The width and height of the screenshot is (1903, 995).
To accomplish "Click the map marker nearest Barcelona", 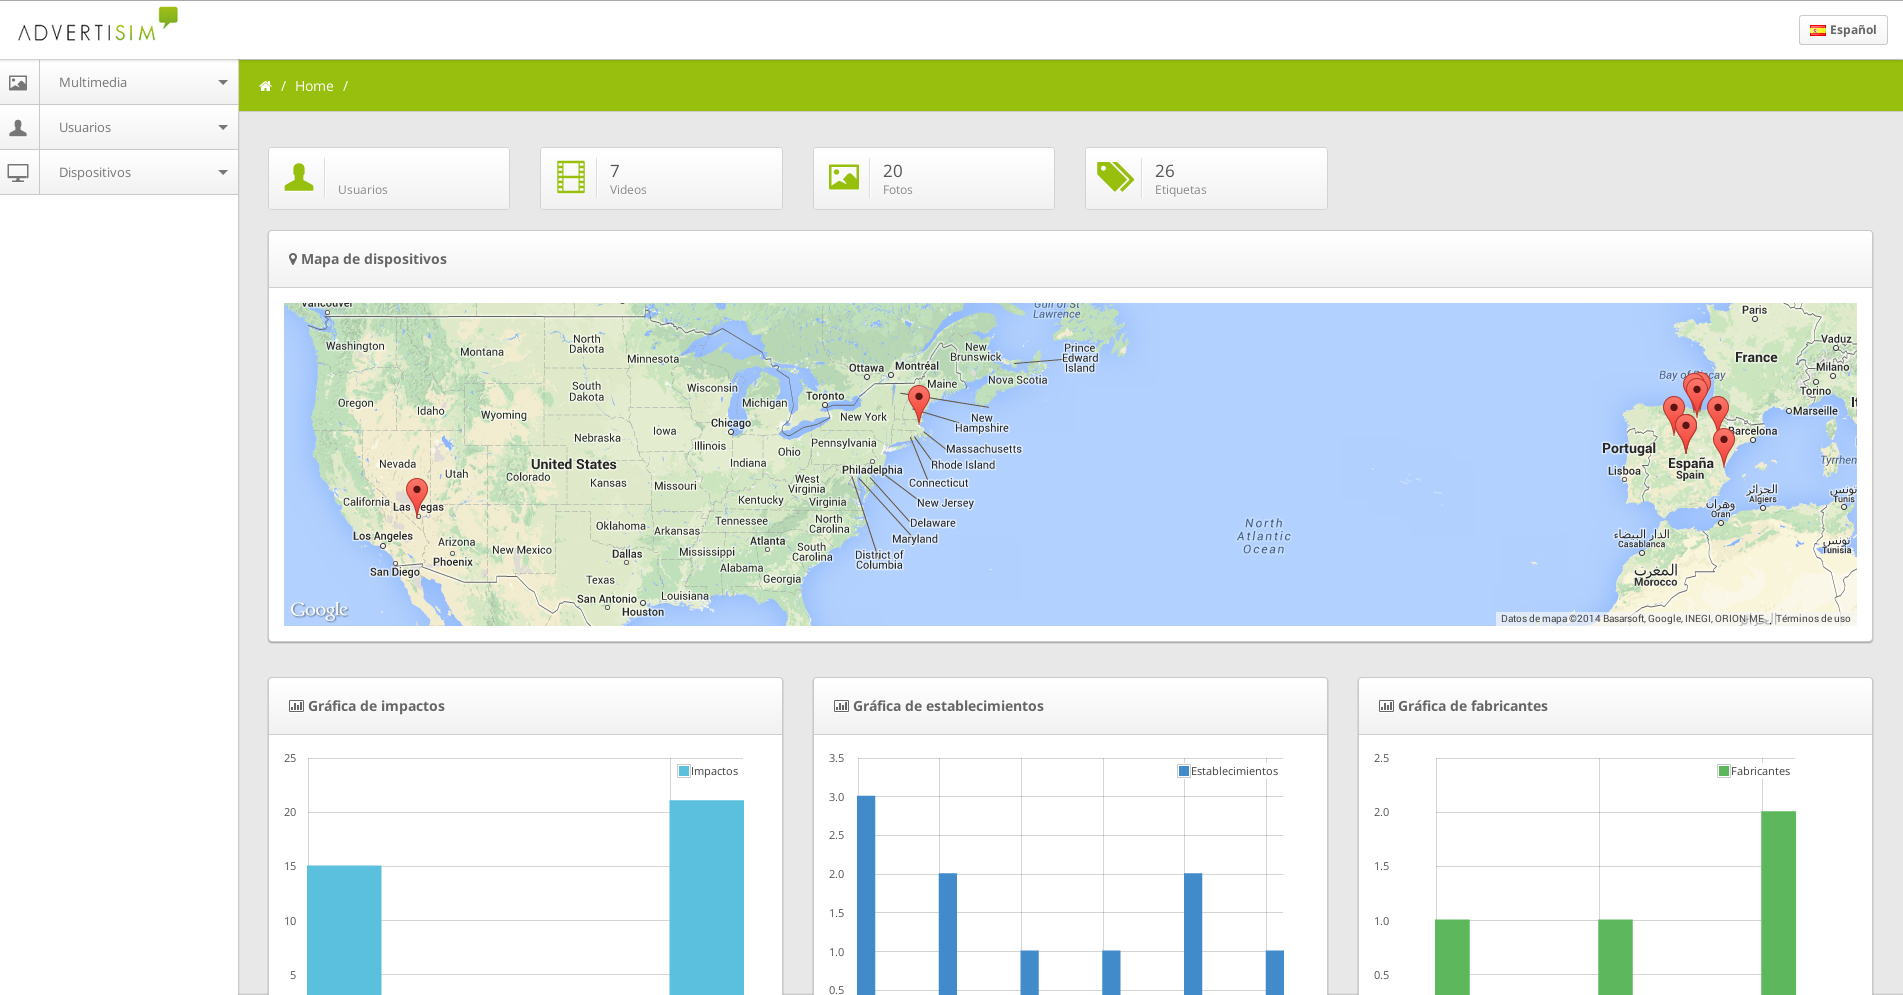I will 1724,445.
